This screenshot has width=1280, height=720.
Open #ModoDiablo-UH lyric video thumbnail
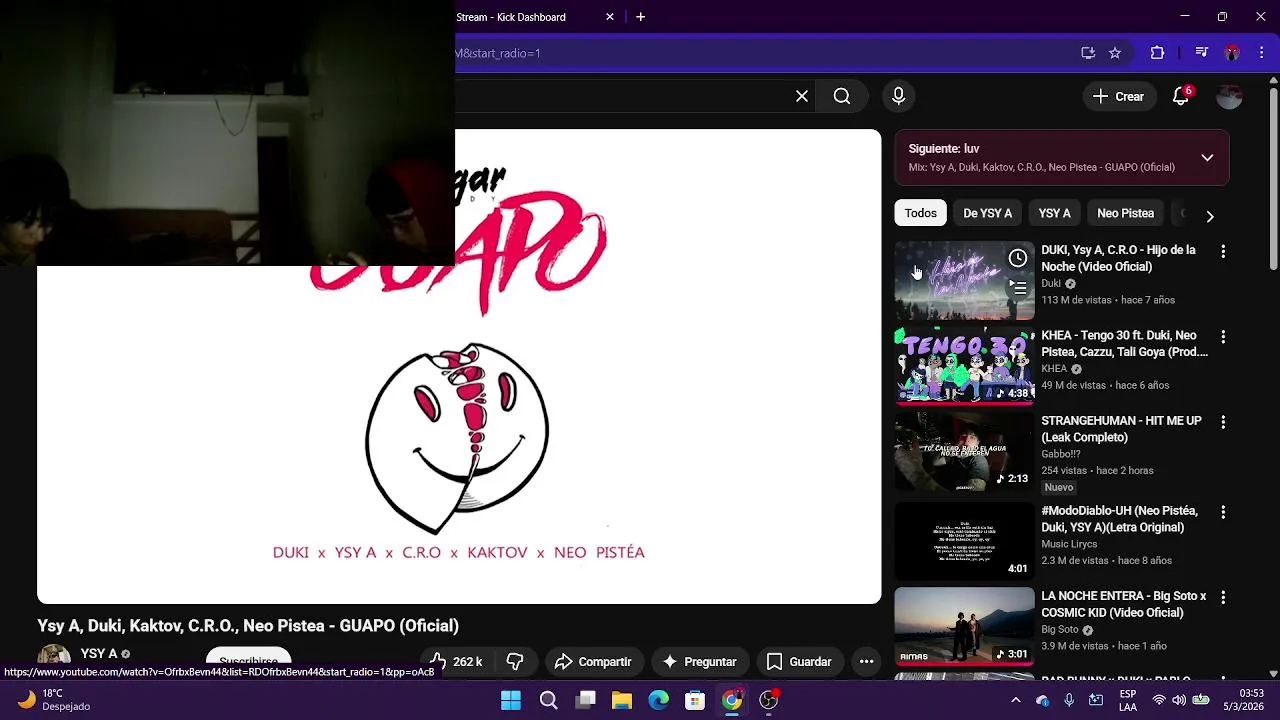(964, 540)
